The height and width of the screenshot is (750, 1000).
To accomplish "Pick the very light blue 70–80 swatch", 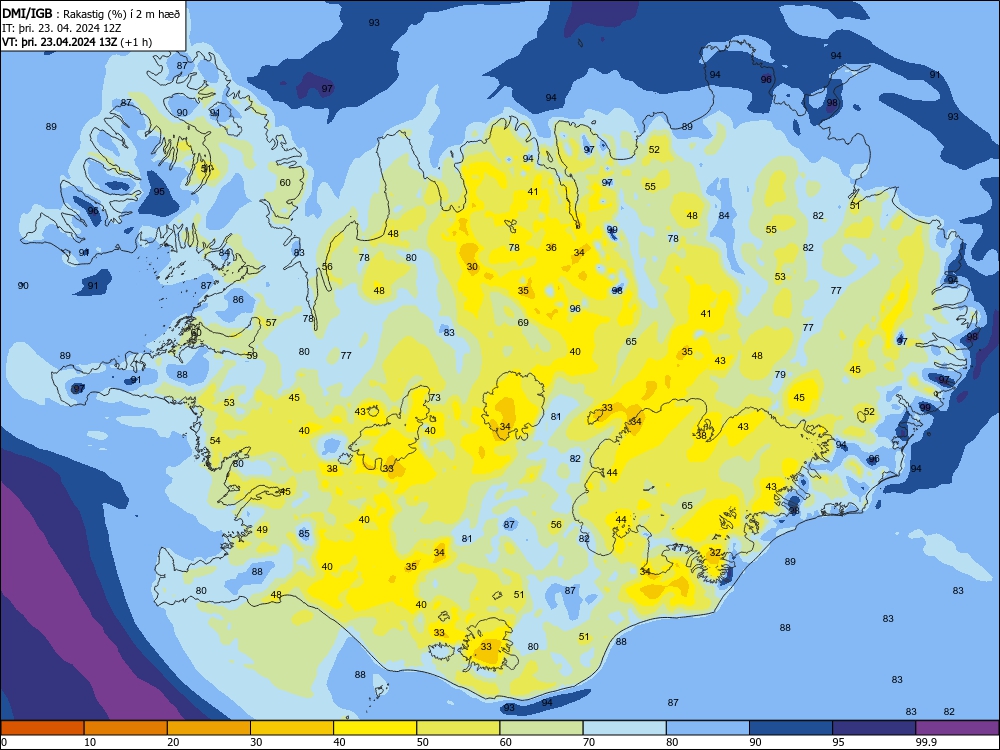I will point(624,728).
